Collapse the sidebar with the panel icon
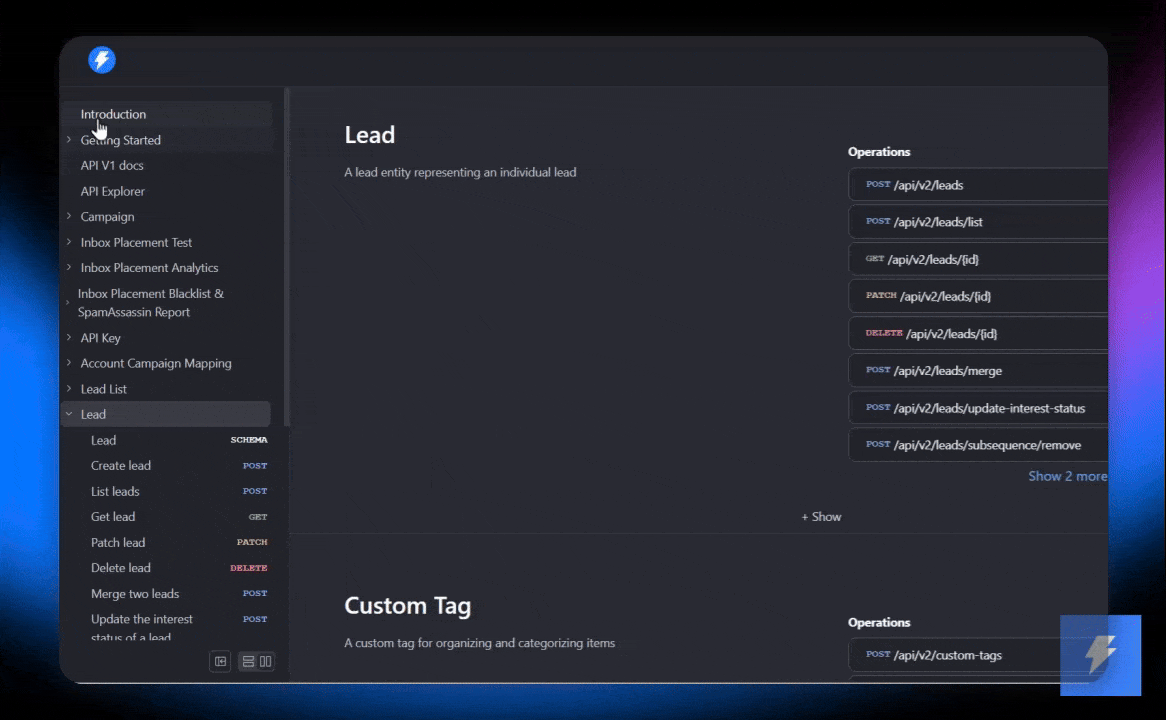1166x720 pixels. (221, 661)
